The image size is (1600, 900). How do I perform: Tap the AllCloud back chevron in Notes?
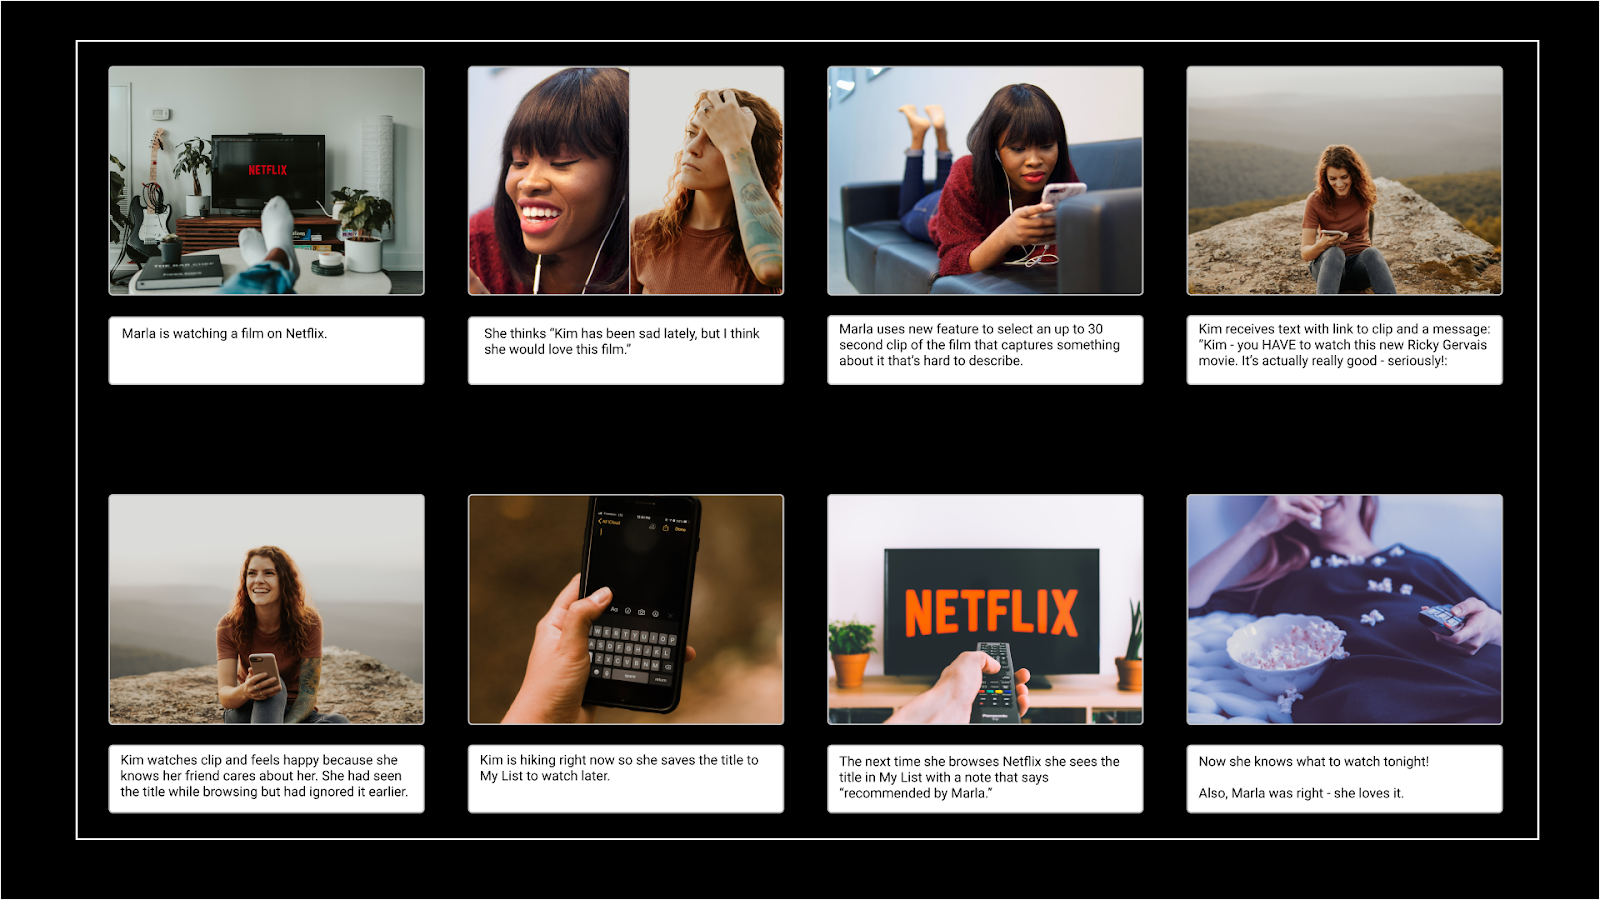click(600, 521)
